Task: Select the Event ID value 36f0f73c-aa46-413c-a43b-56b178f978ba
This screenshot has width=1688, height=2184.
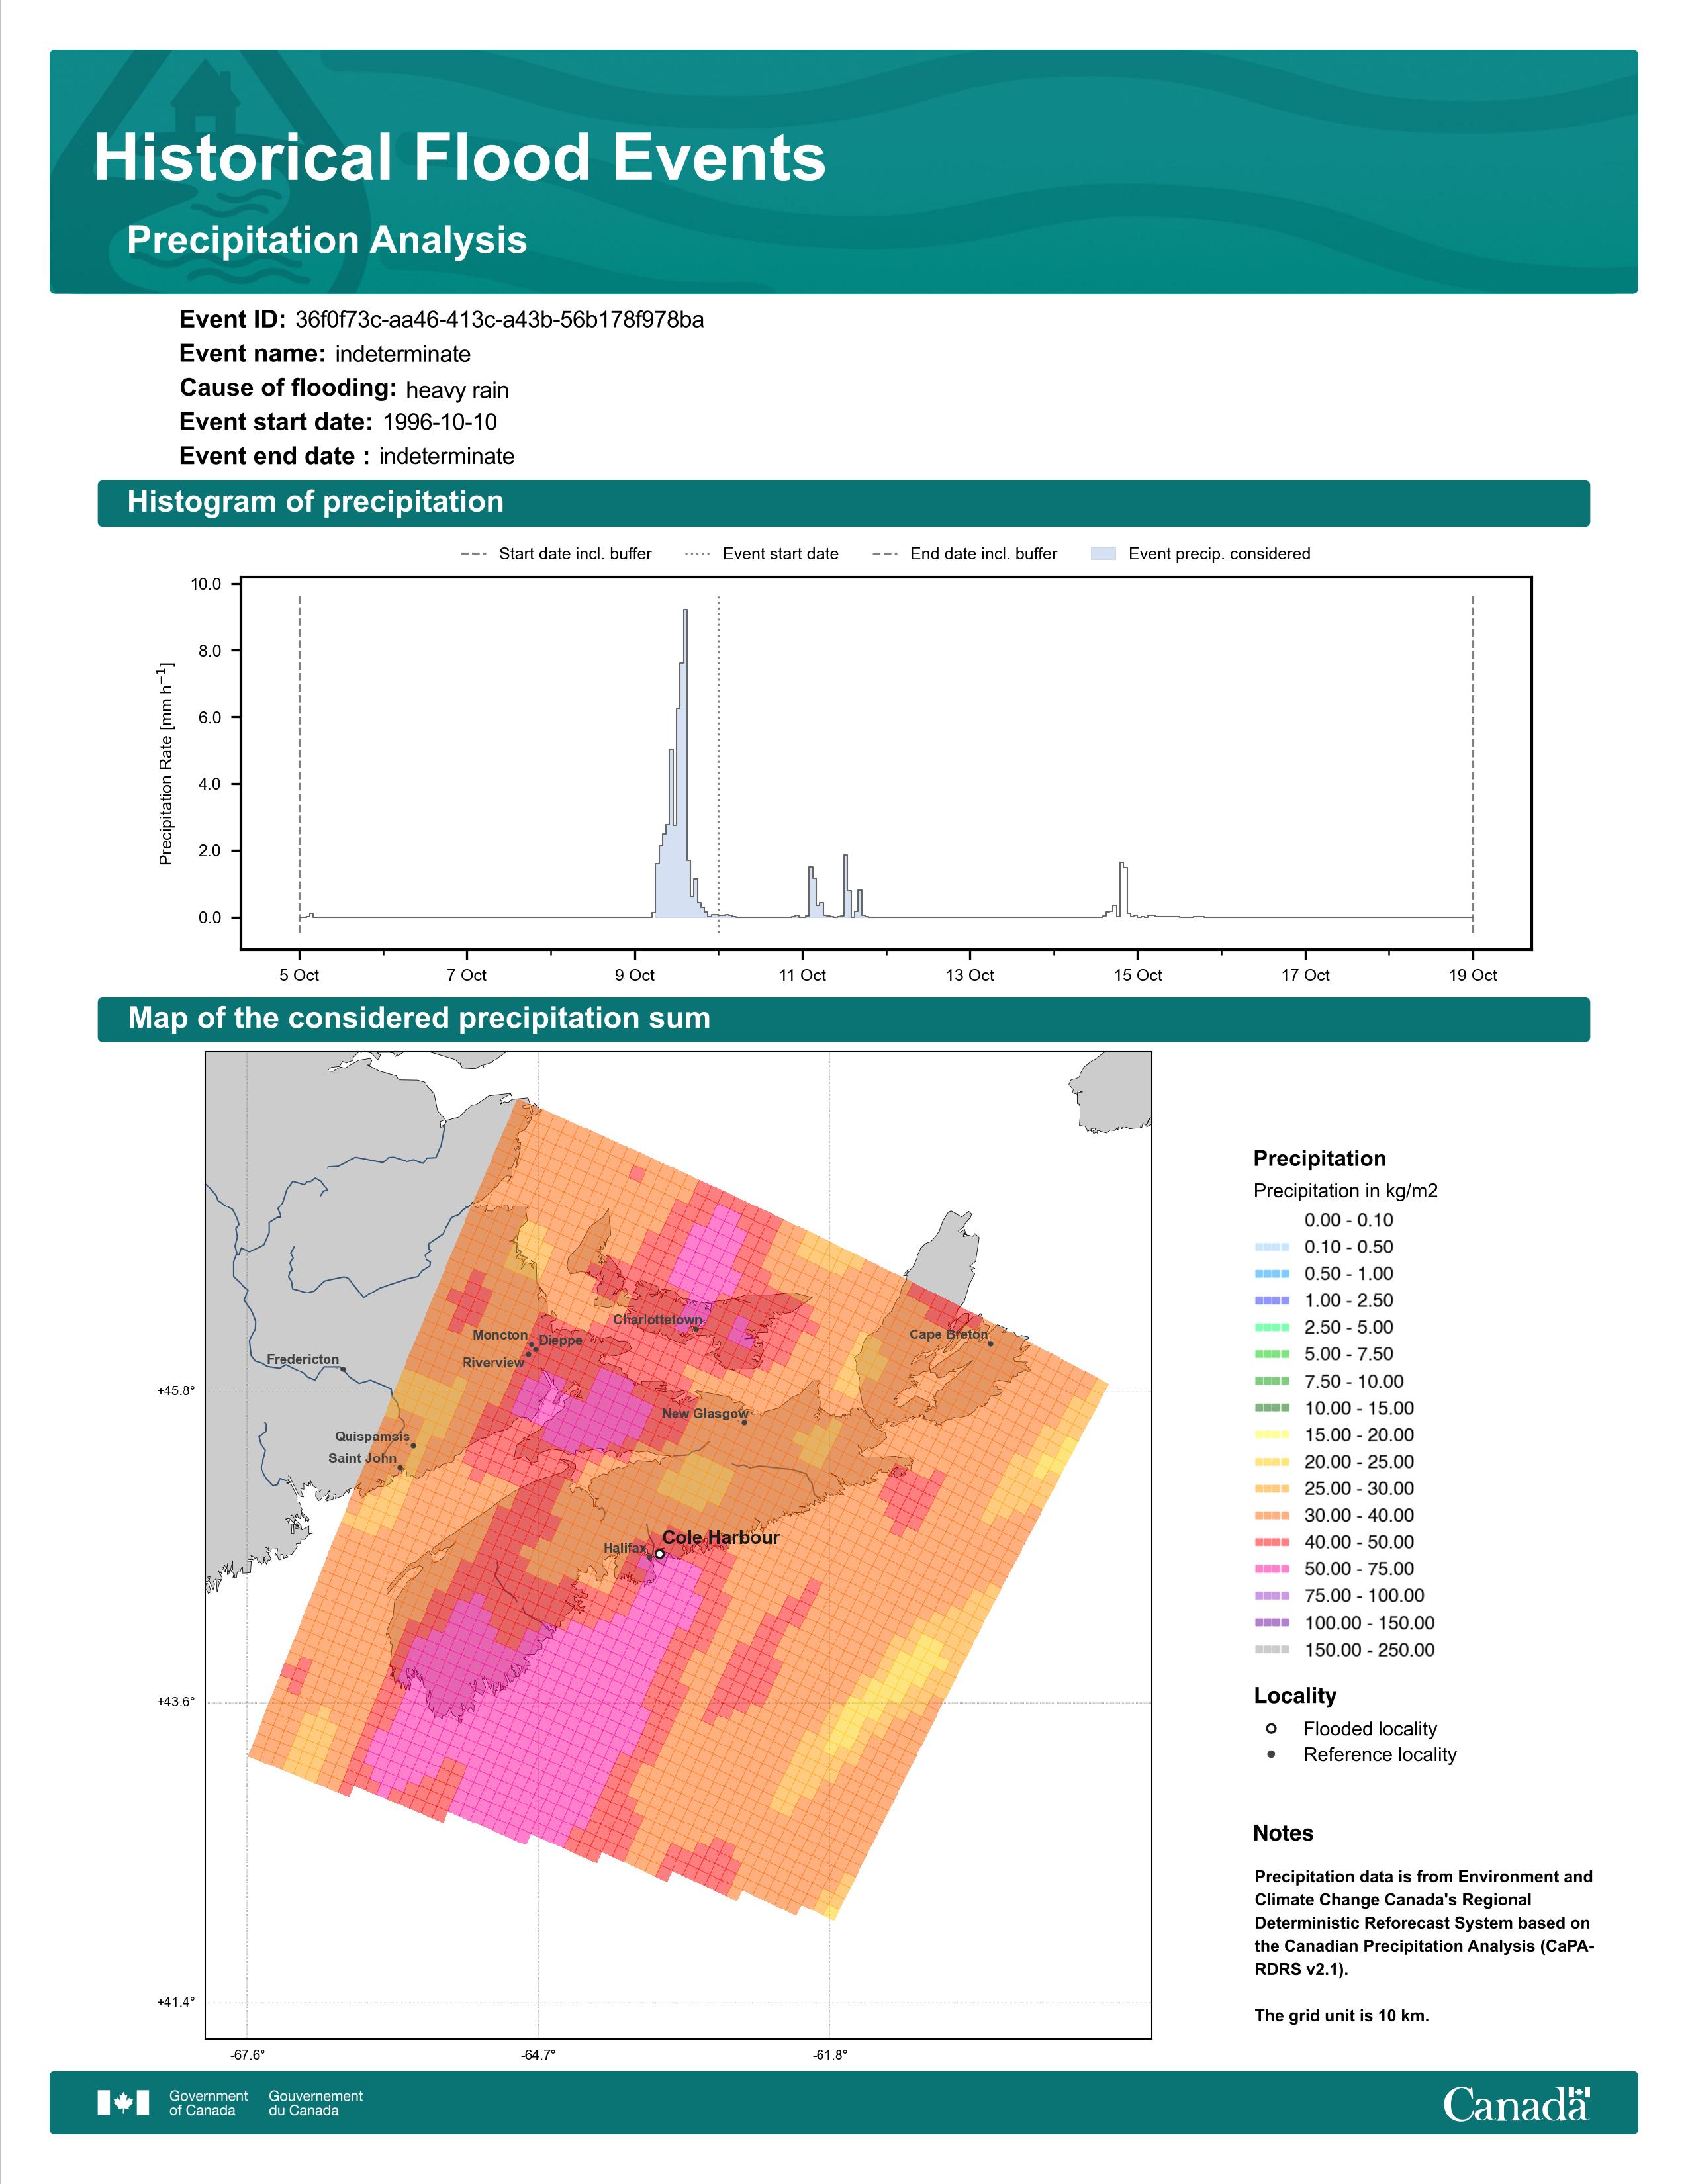Action: [x=499, y=320]
